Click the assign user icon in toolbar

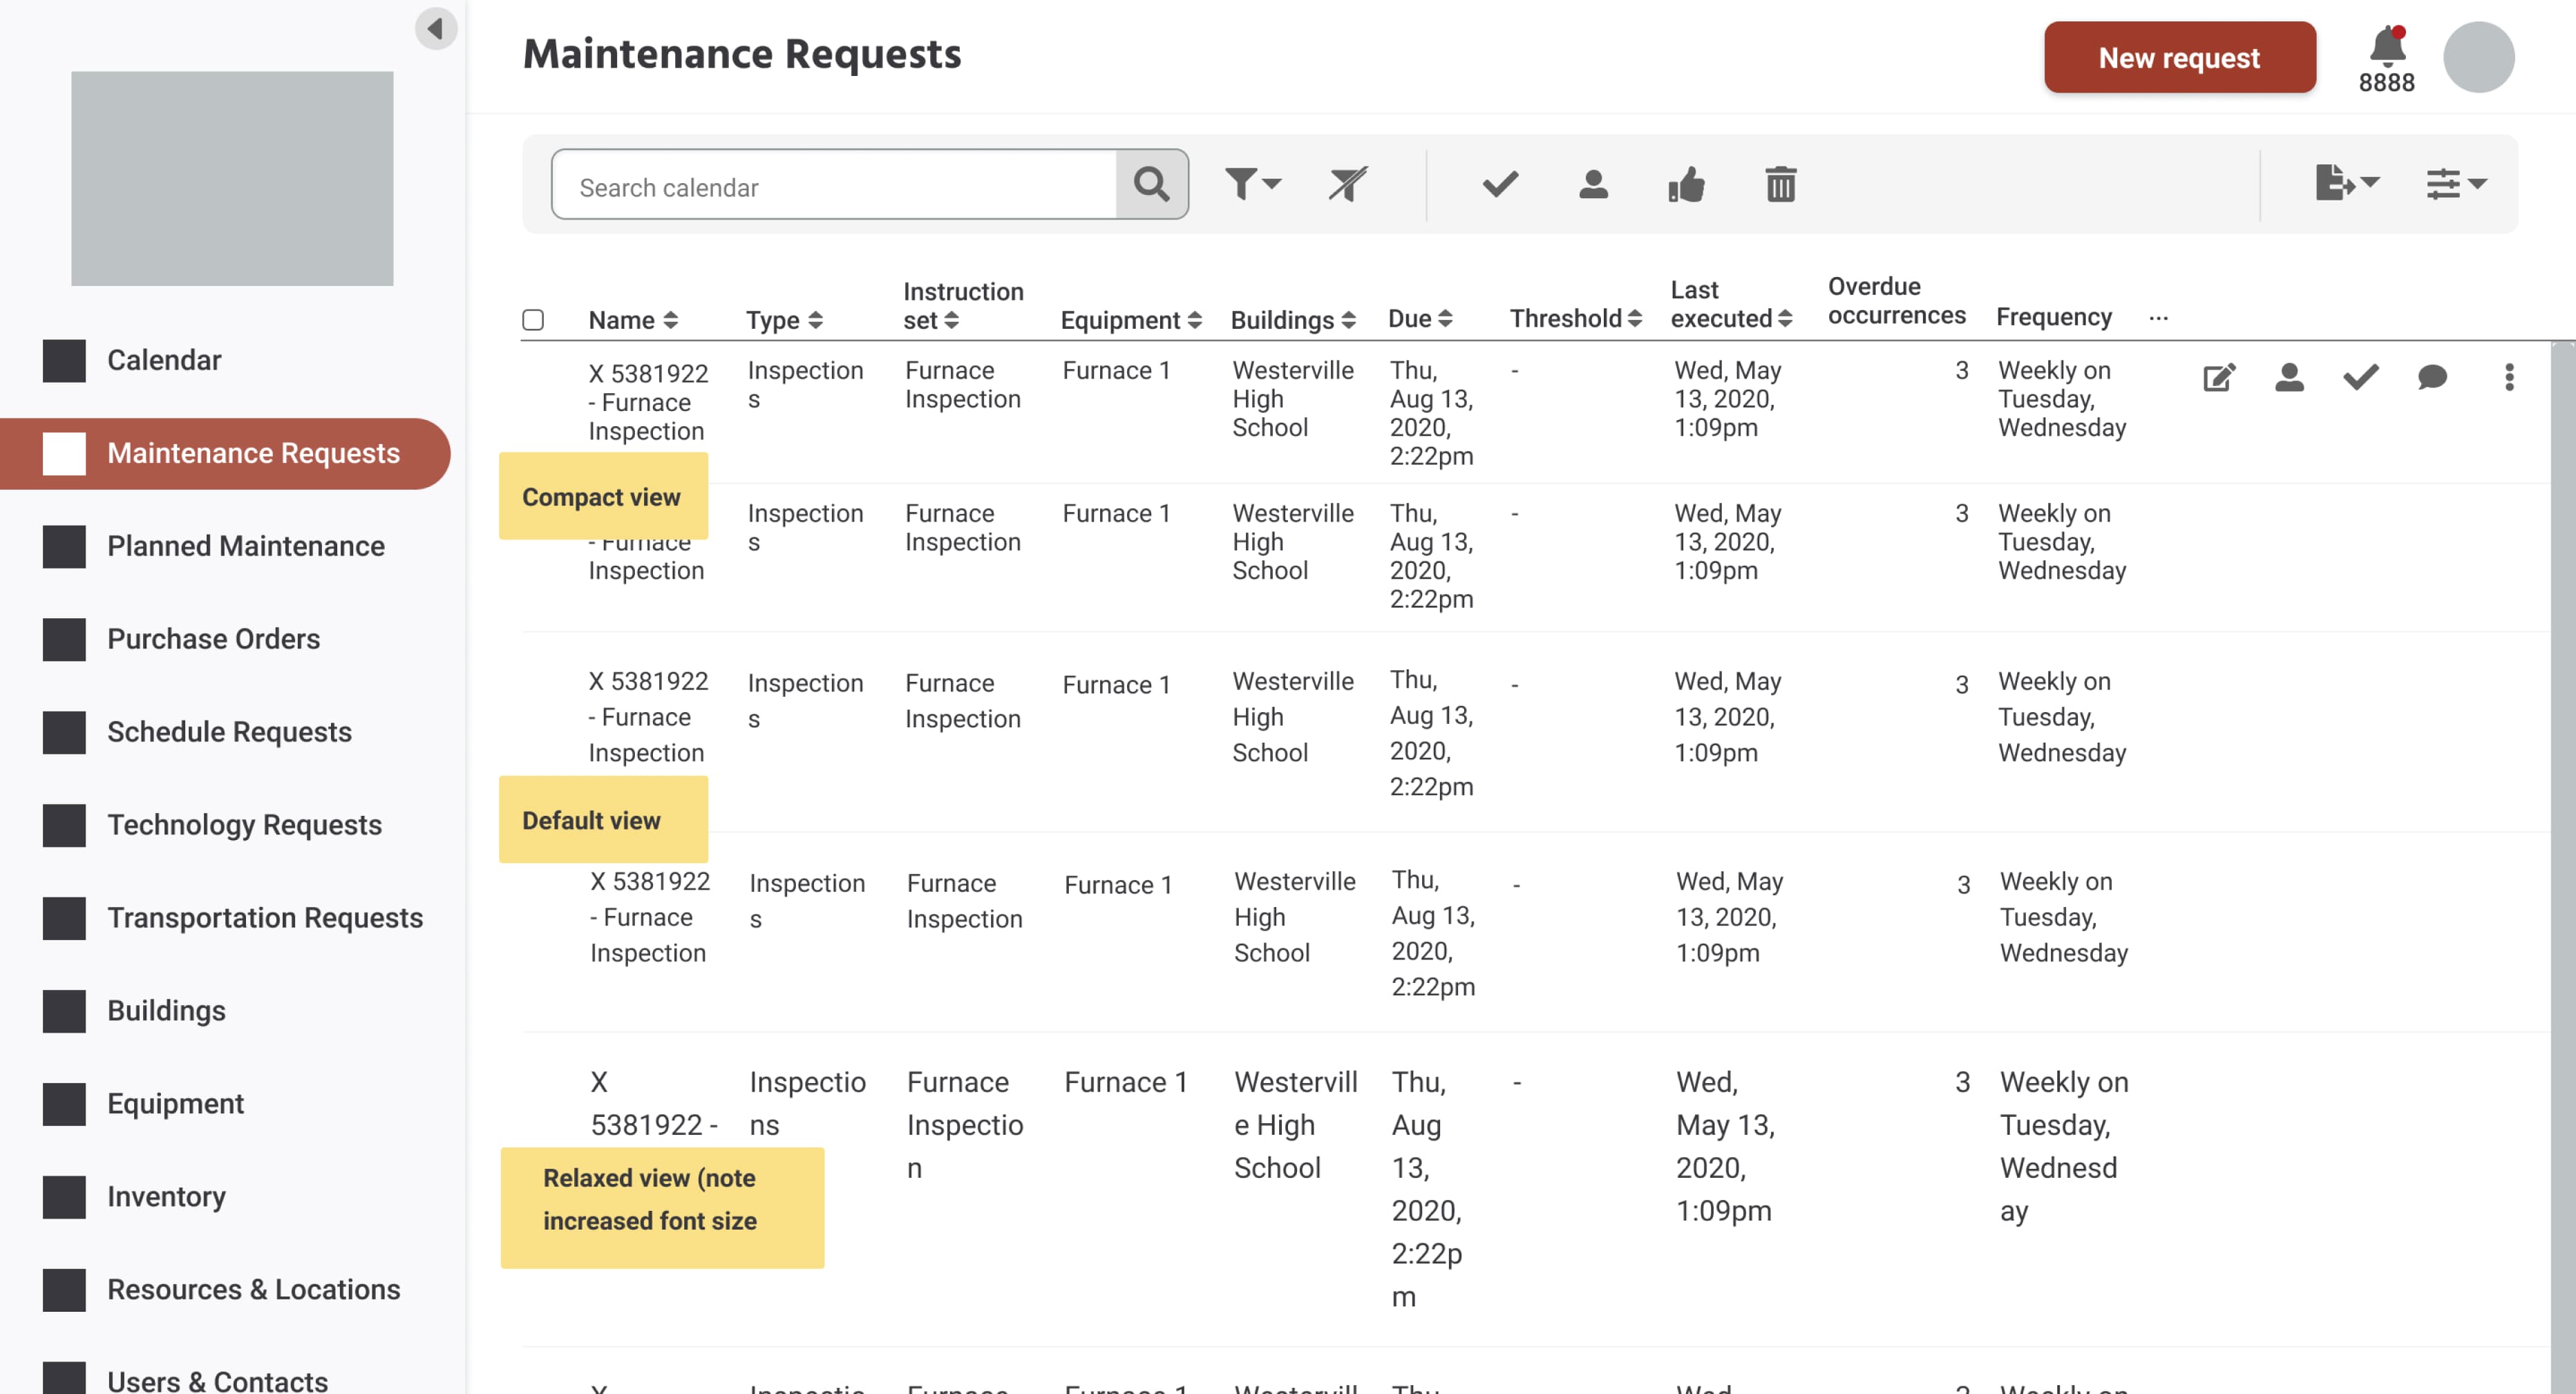click(1592, 184)
